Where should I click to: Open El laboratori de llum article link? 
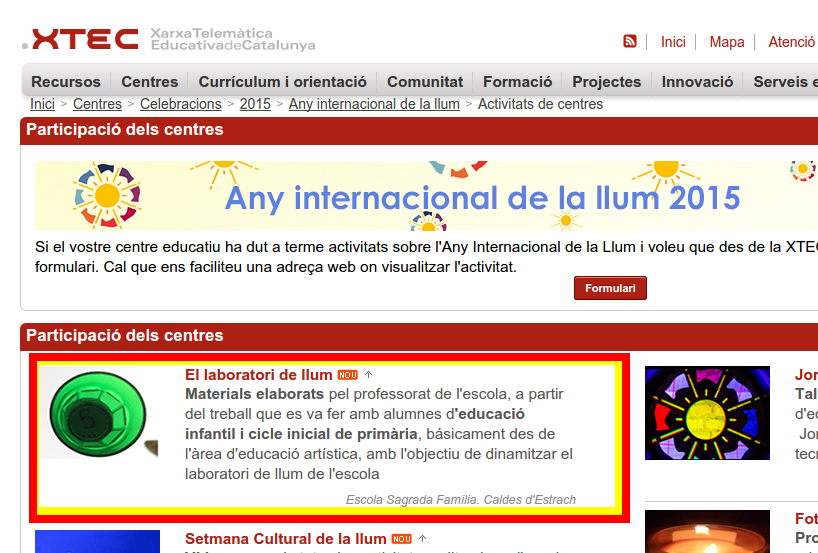[258, 375]
